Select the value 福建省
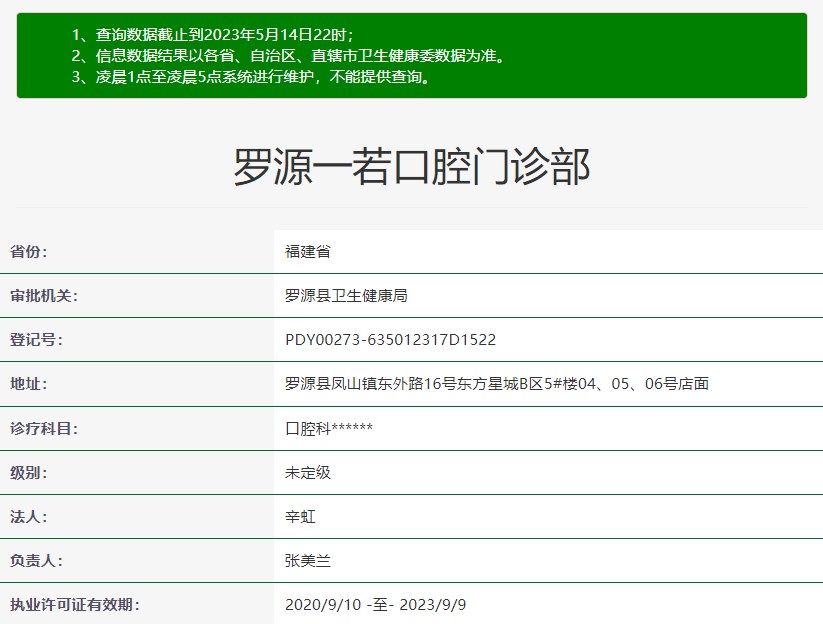The width and height of the screenshot is (823, 624). point(308,251)
